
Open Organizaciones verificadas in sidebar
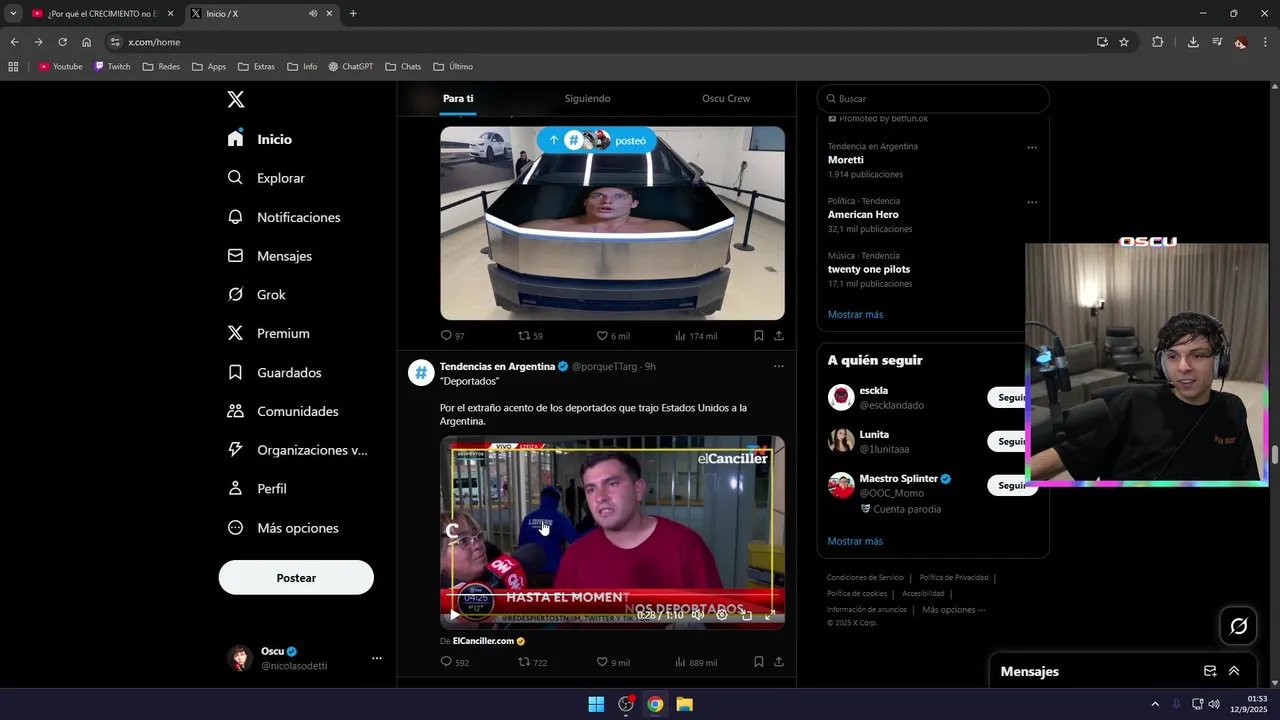coord(298,450)
